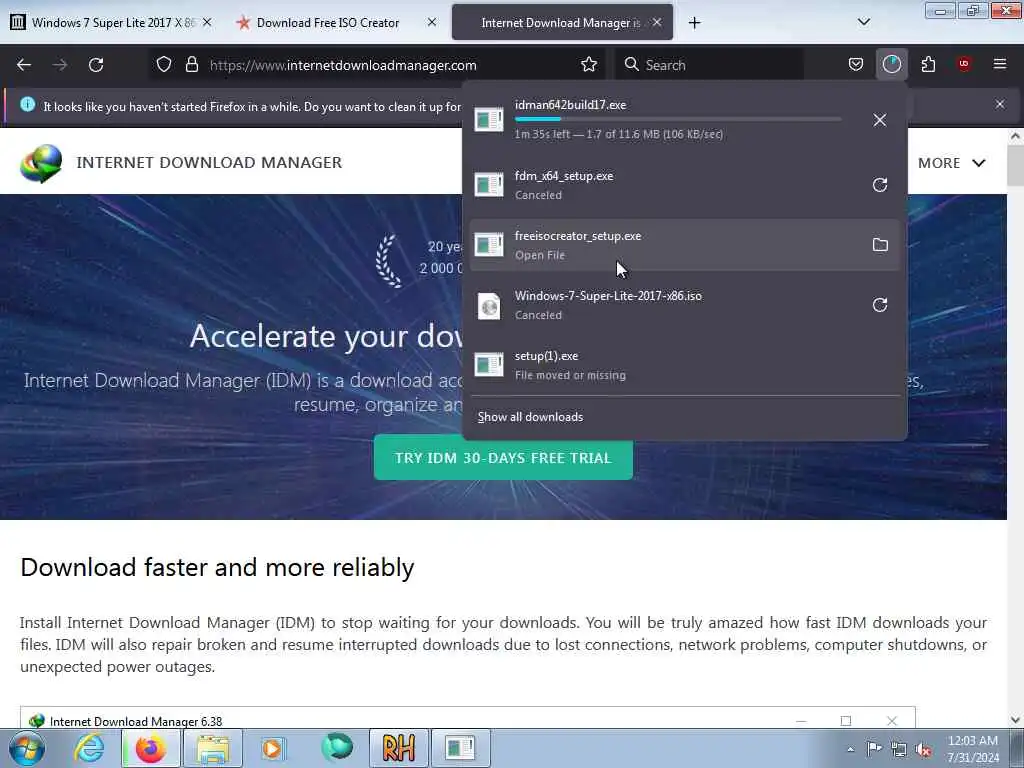The width and height of the screenshot is (1024, 768).
Task: Select the setup(1).exe download entry
Action: pyautogui.click(x=684, y=365)
